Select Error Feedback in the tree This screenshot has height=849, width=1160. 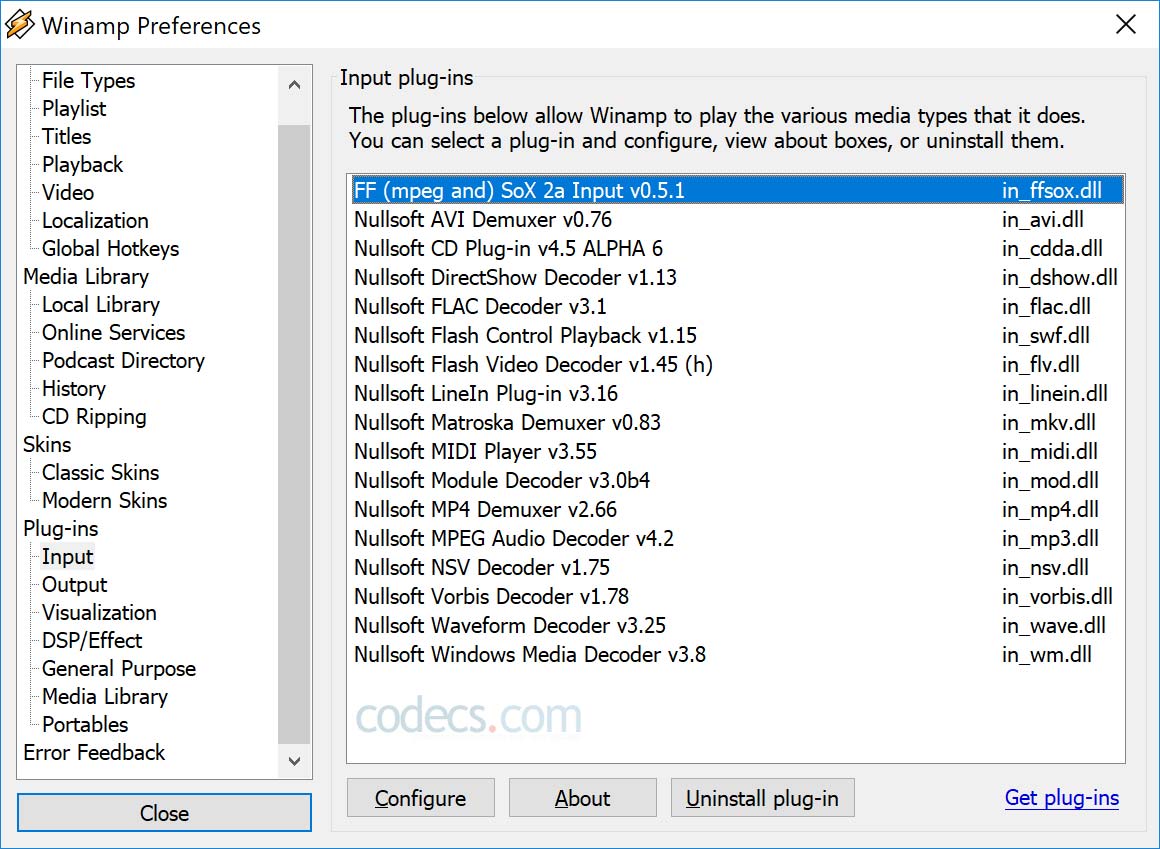coord(94,753)
